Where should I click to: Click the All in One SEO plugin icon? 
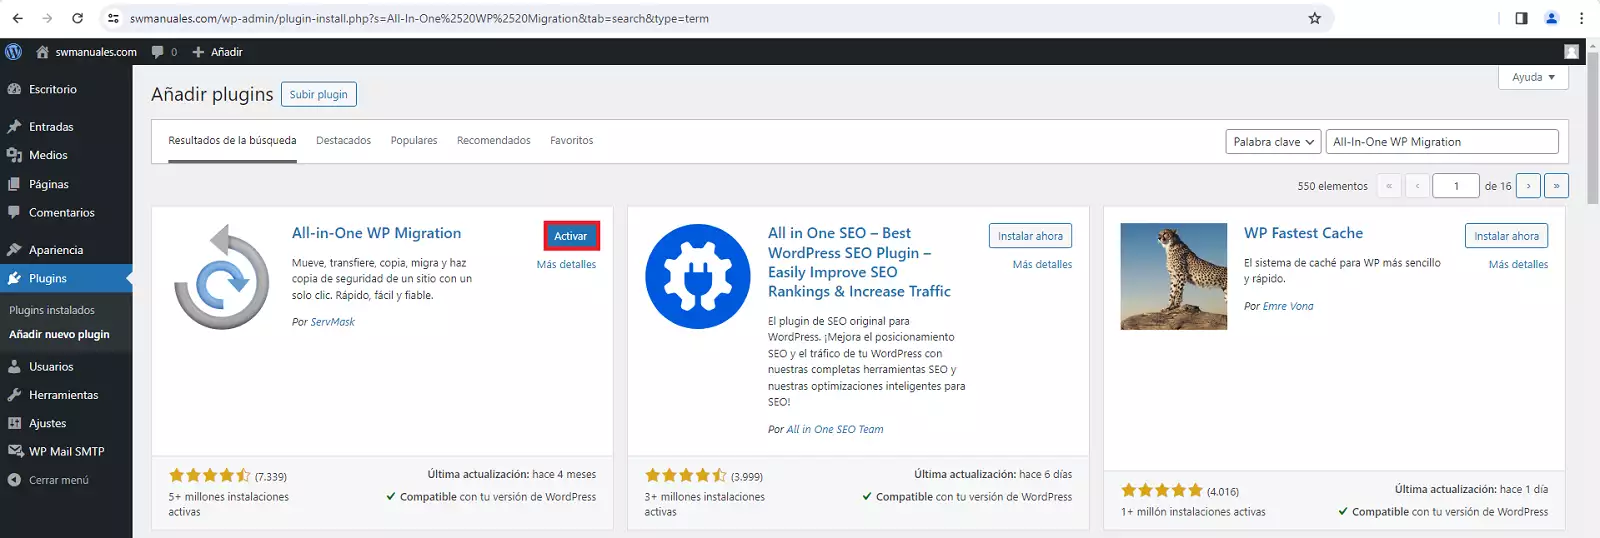(x=698, y=276)
